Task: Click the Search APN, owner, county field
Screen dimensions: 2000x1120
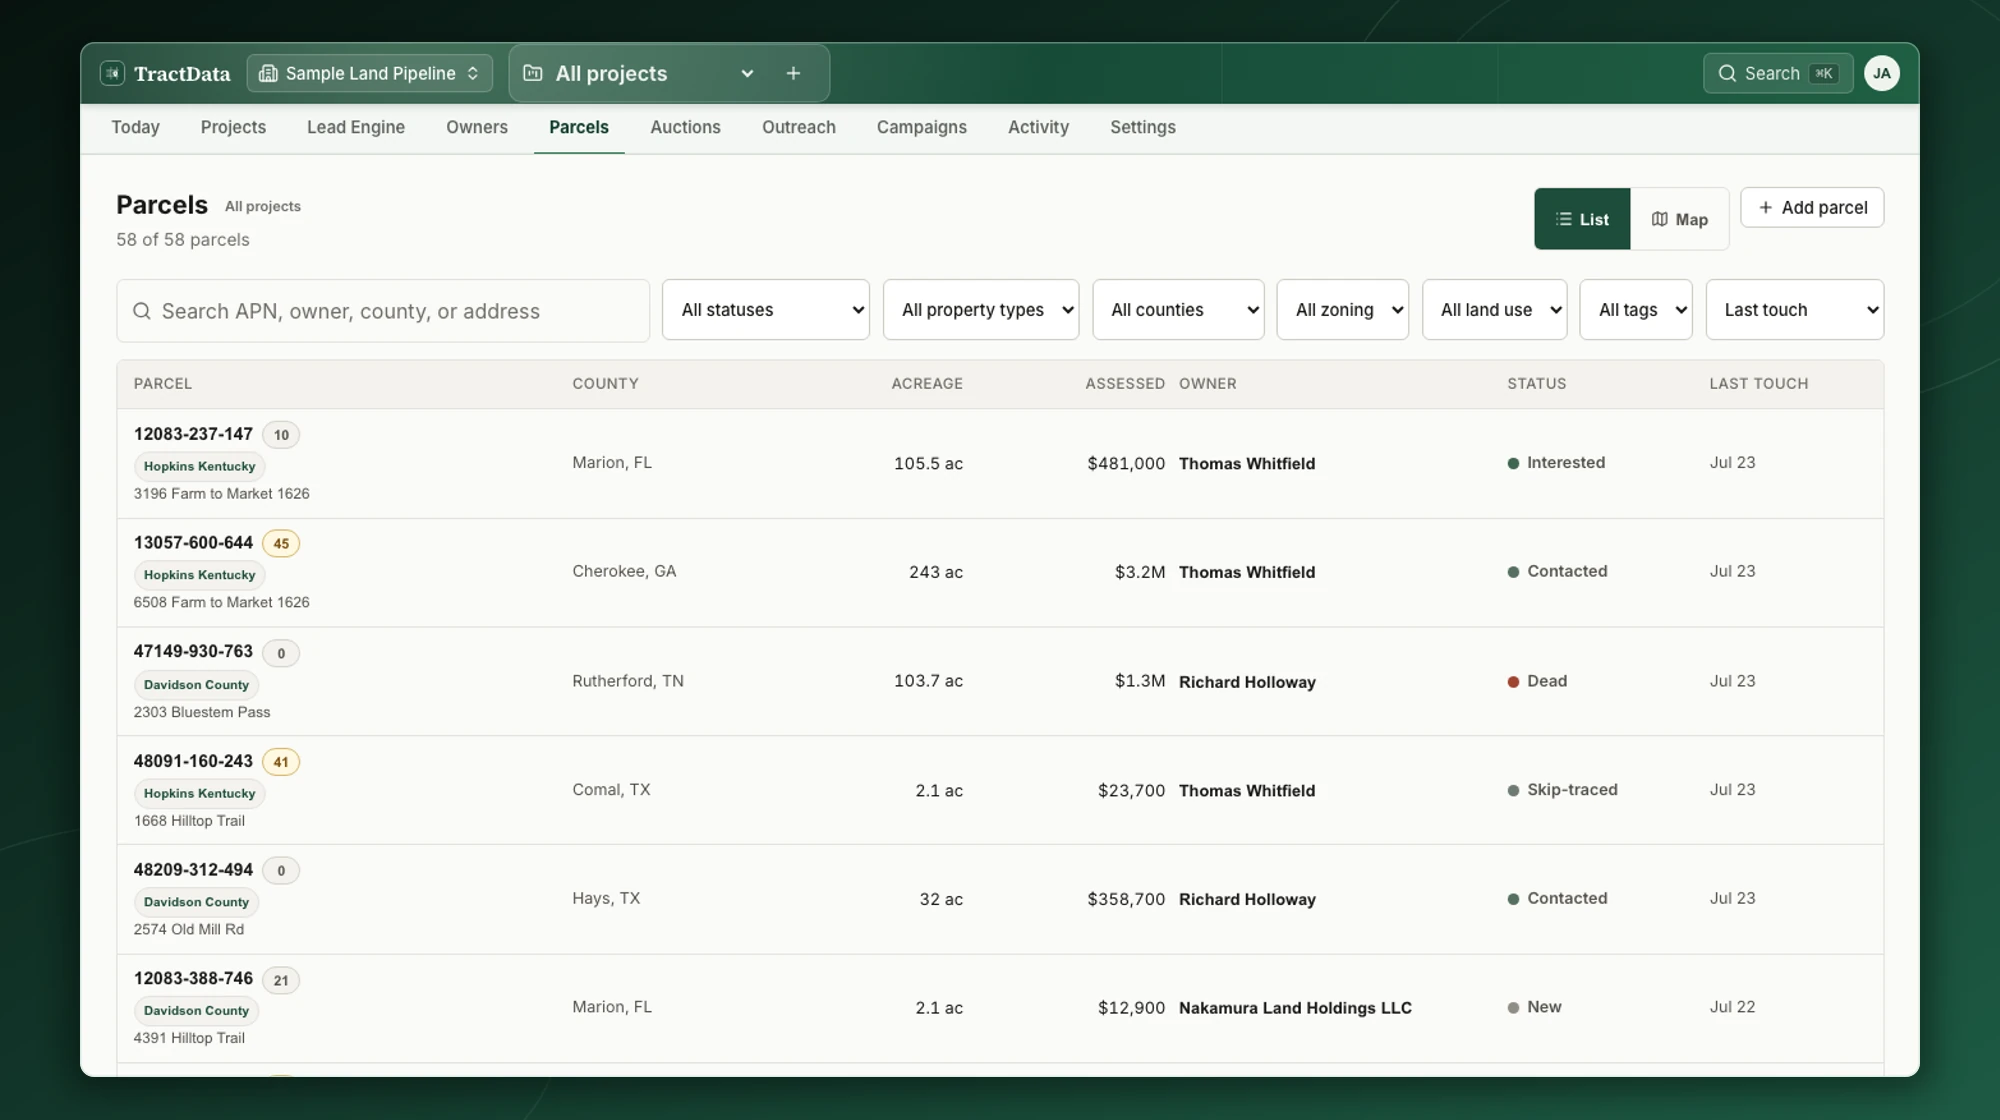Action: click(383, 311)
